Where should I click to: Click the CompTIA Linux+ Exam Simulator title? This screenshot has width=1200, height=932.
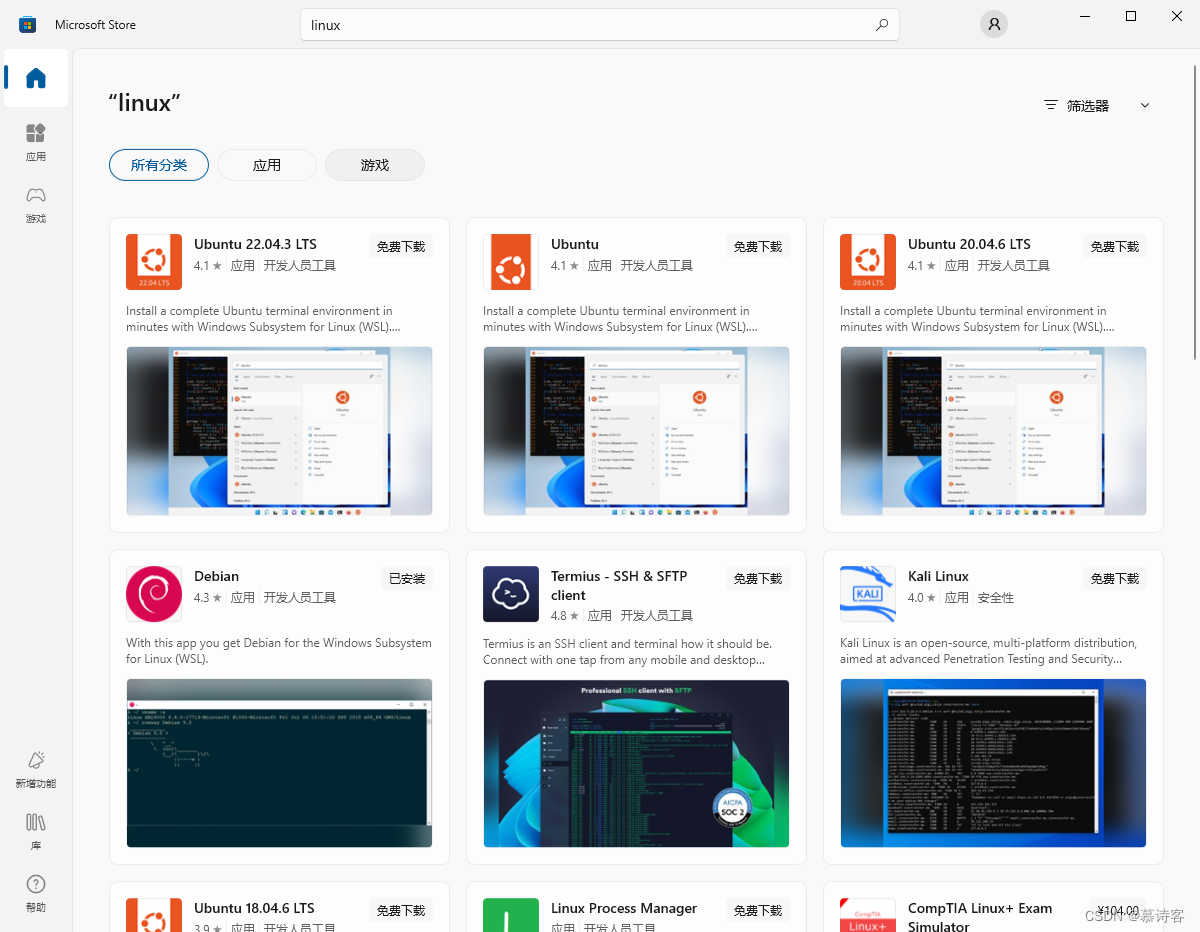pos(980,917)
